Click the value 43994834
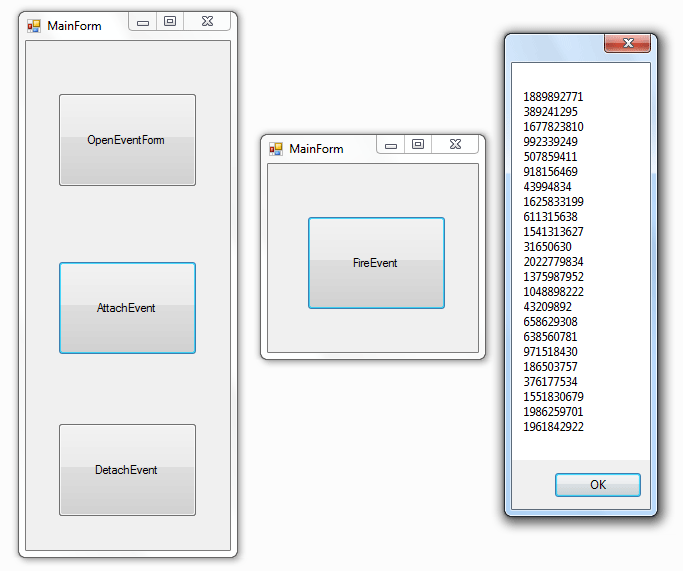The width and height of the screenshot is (683, 571). tap(548, 187)
